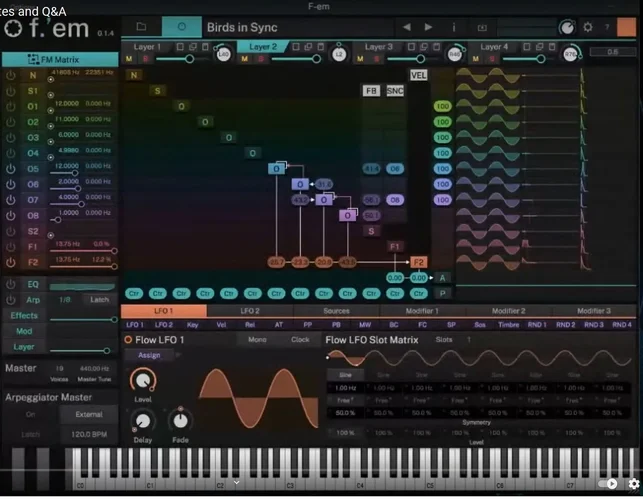Click the first square icon beside Layer 1
The height and width of the screenshot is (500, 643).
point(180,47)
